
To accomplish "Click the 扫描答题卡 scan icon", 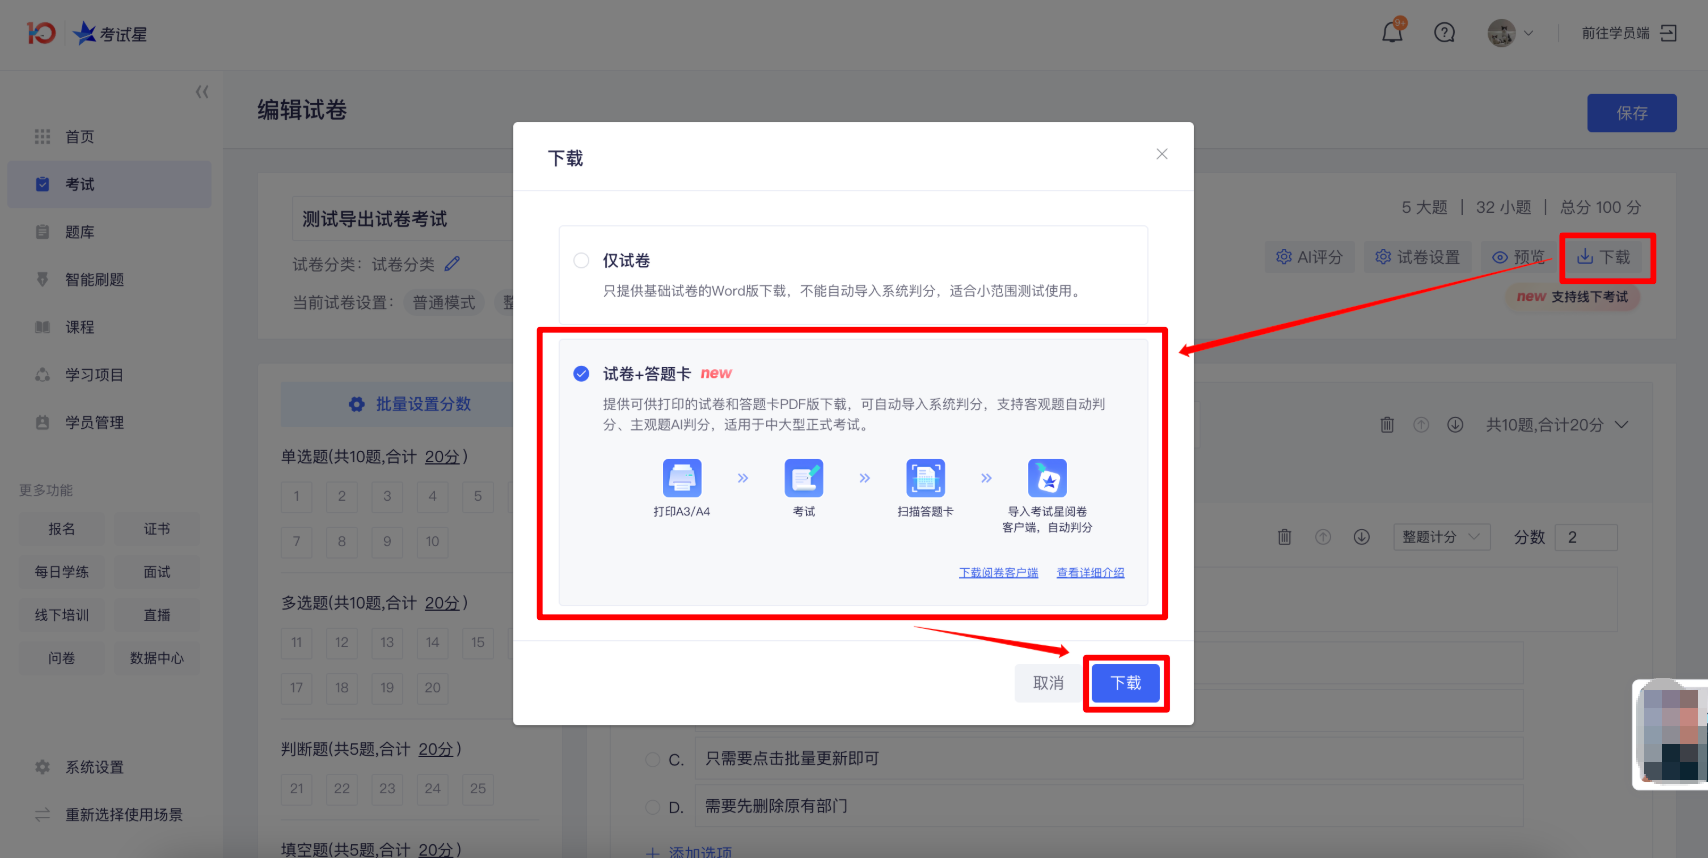I will pos(925,478).
